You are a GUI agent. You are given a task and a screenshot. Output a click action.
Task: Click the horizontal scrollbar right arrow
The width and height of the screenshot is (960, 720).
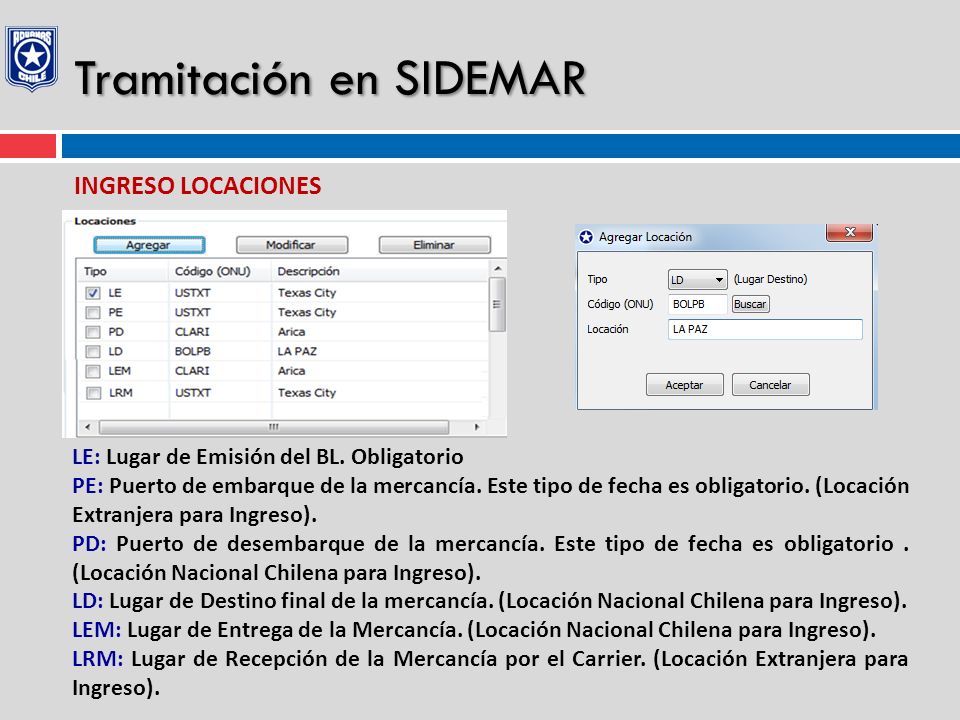coord(477,427)
